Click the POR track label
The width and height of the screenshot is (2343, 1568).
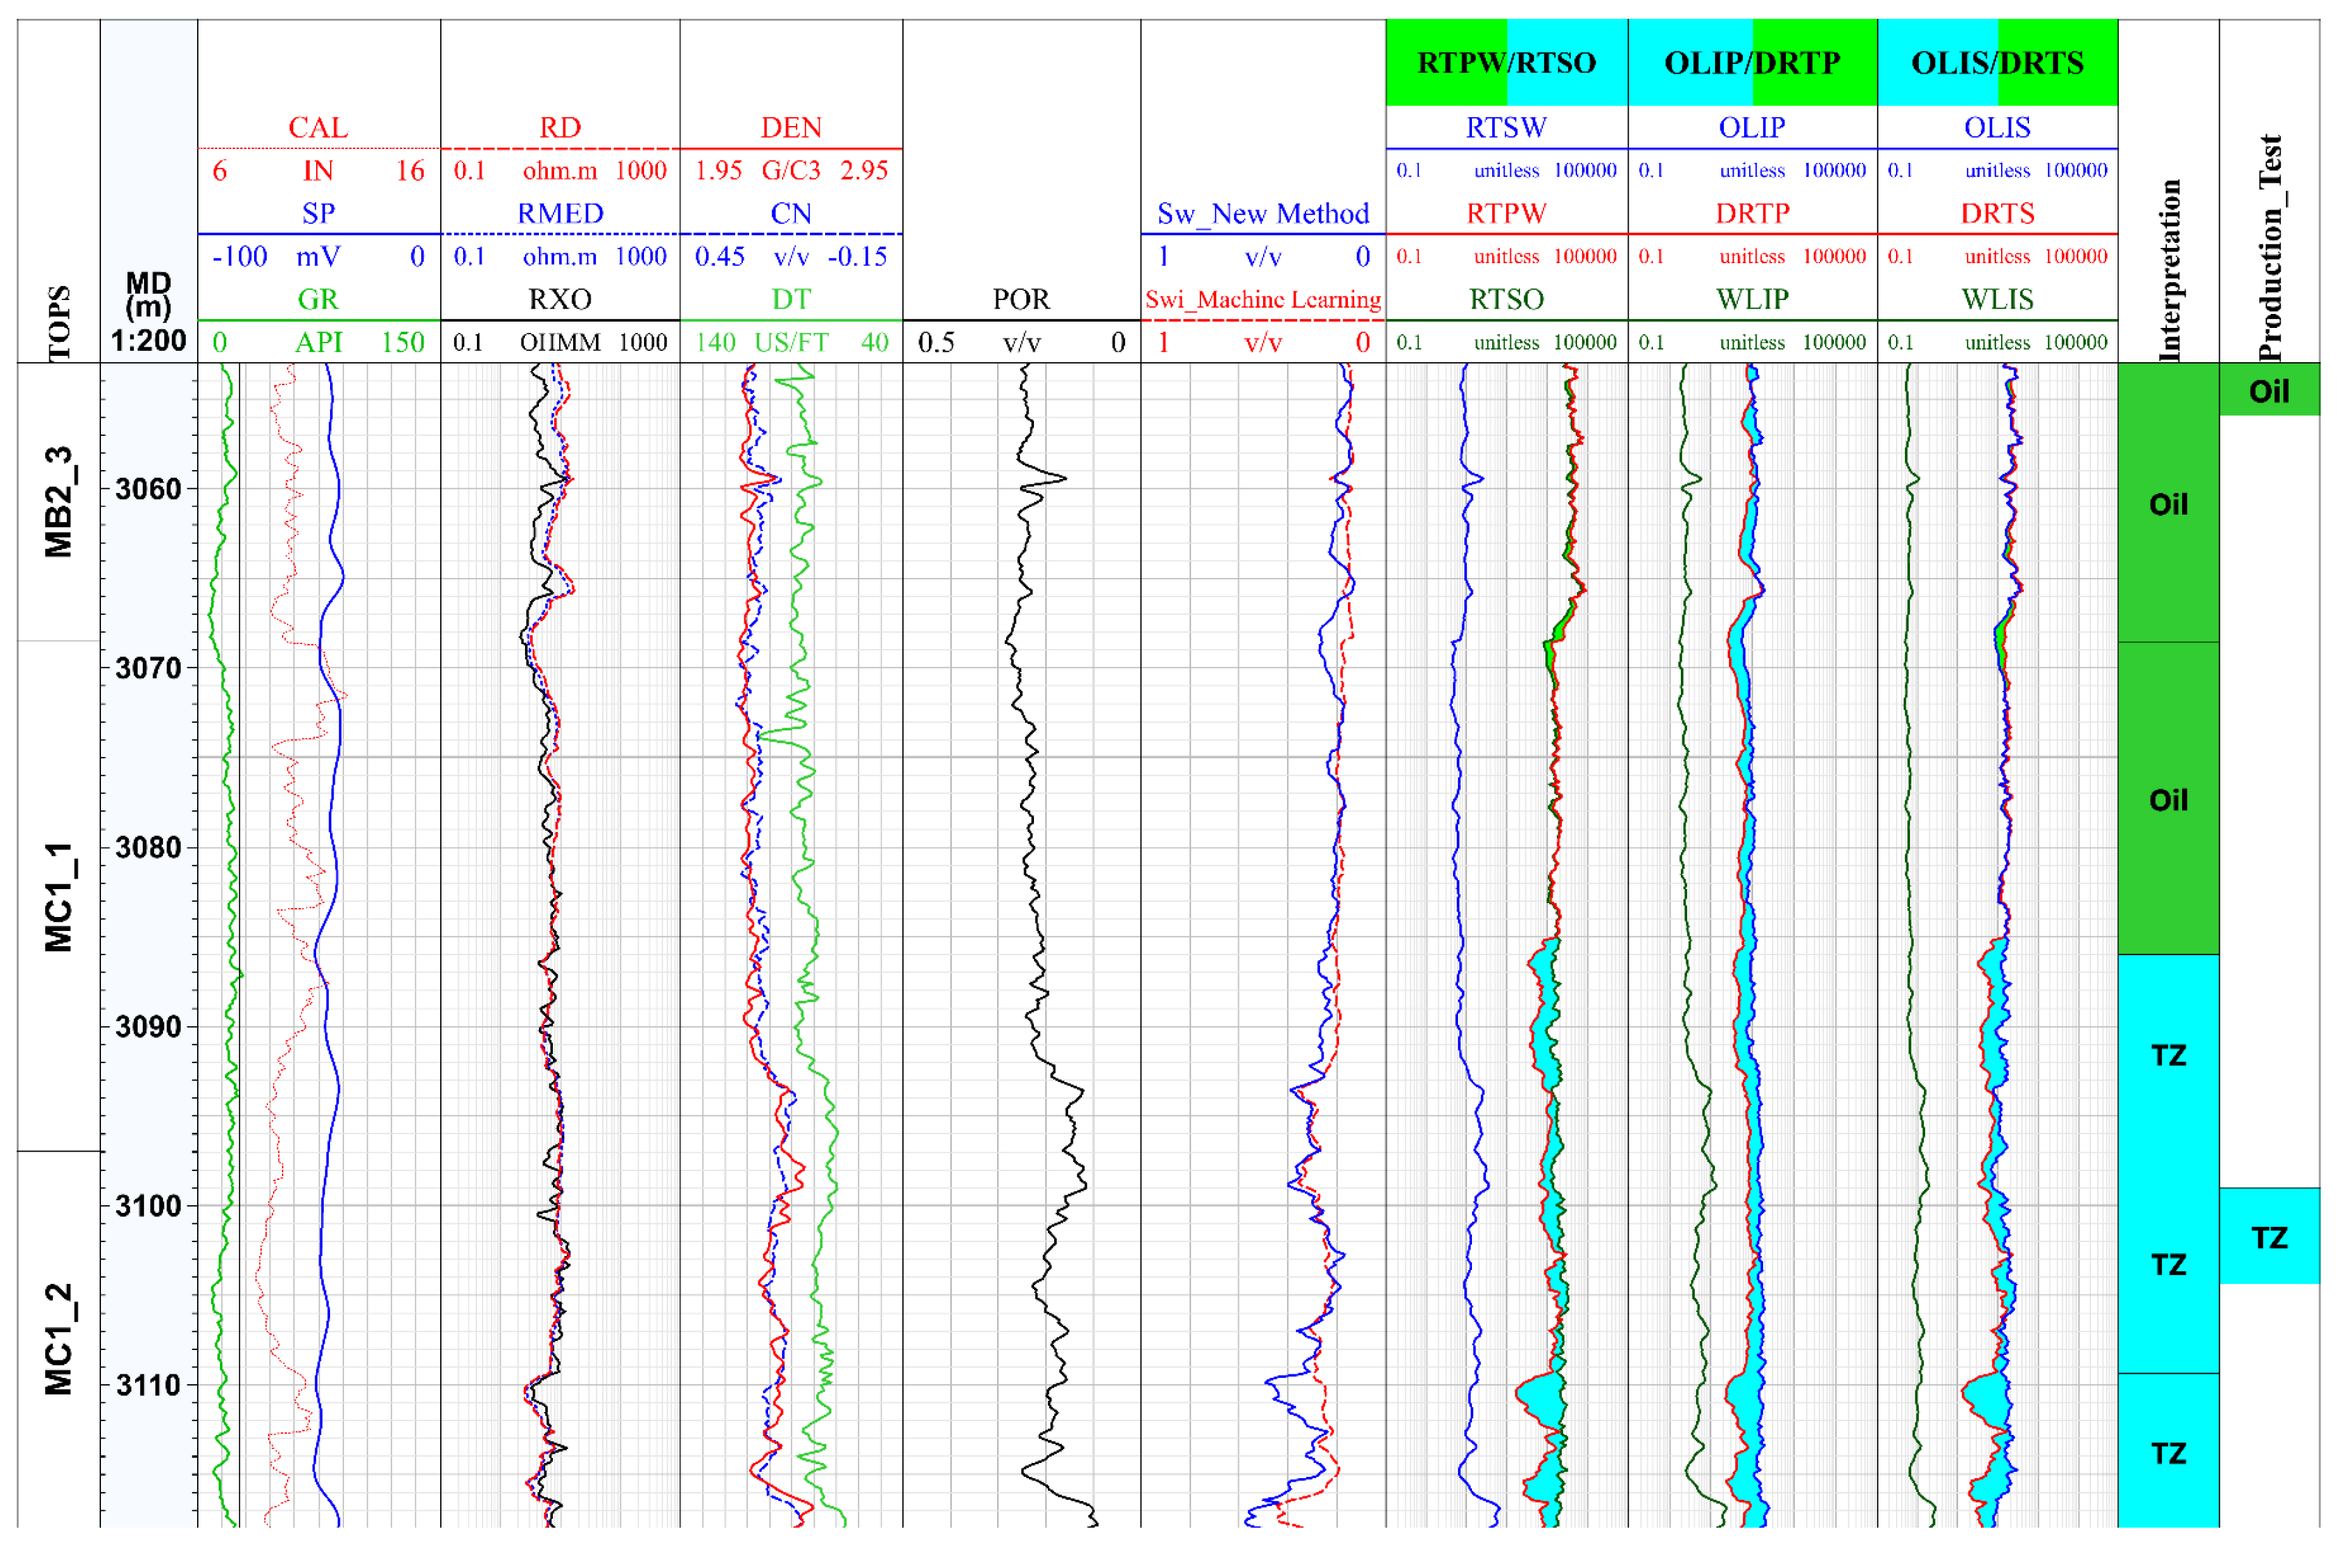point(1021,299)
